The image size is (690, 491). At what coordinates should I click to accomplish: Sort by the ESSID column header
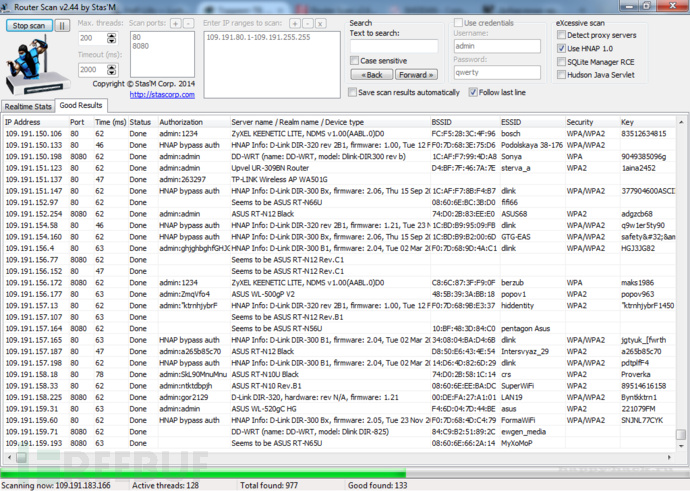pyautogui.click(x=532, y=122)
